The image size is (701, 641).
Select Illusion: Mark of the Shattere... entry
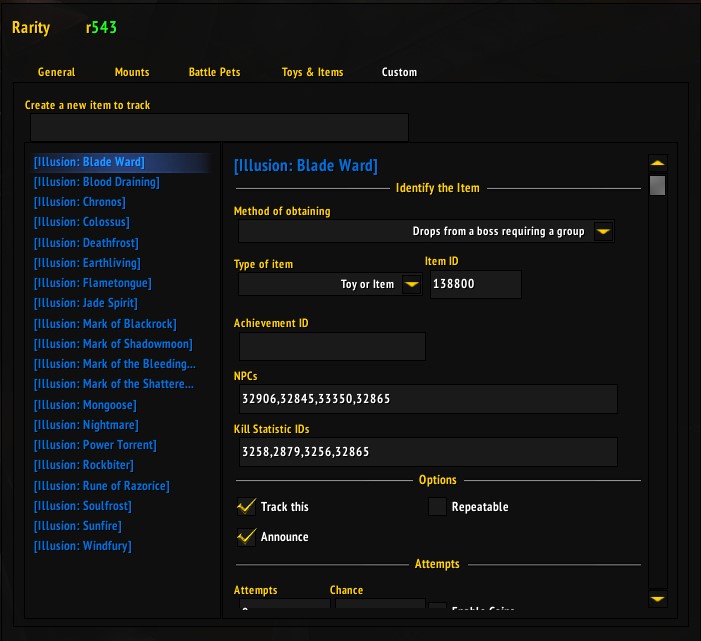tap(114, 384)
